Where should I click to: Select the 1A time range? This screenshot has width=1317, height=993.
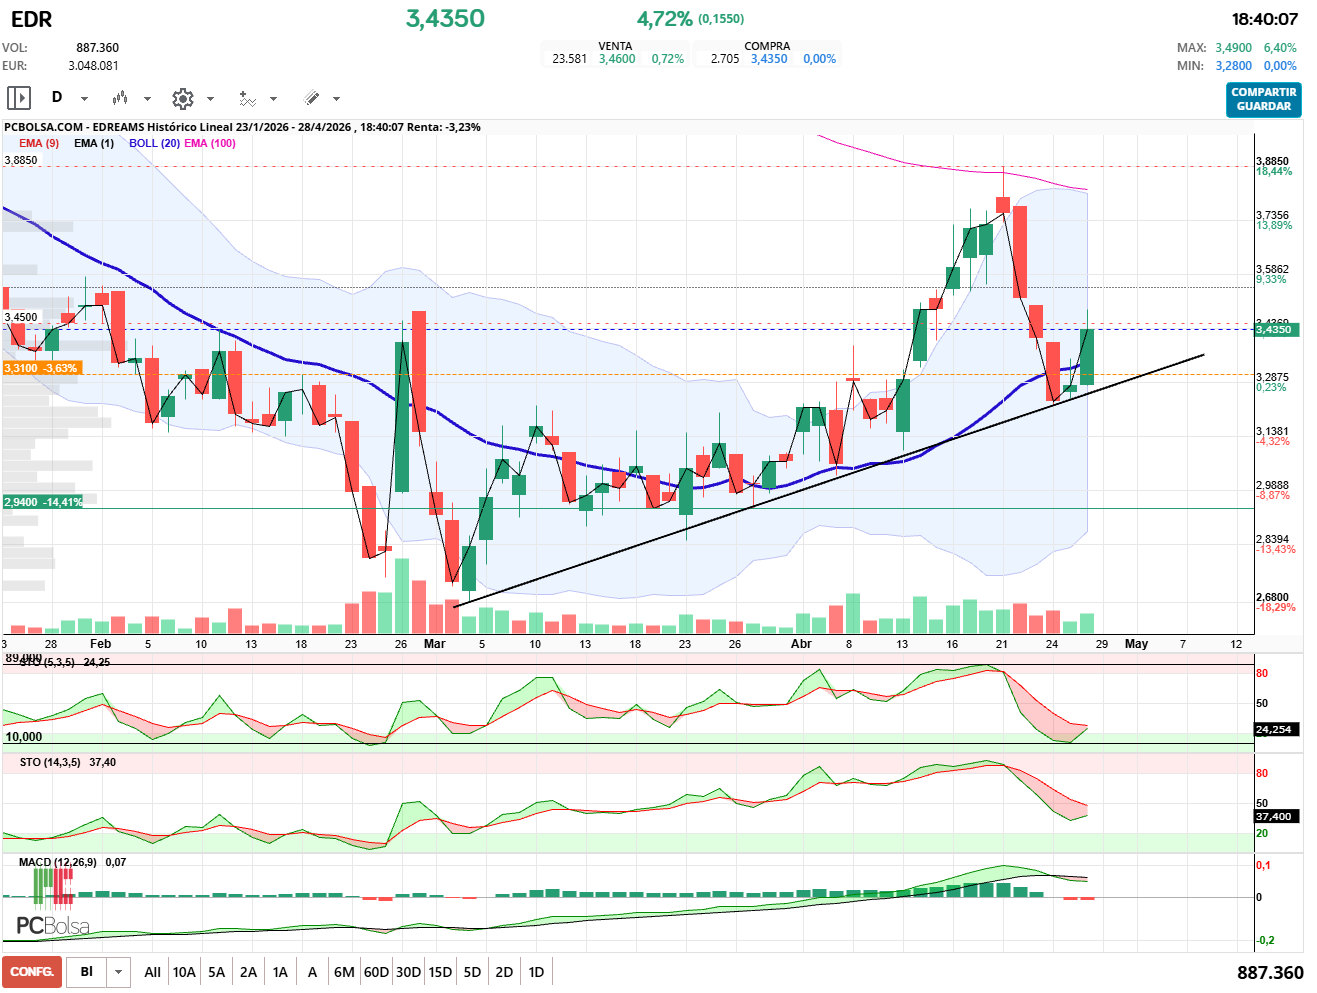click(280, 972)
